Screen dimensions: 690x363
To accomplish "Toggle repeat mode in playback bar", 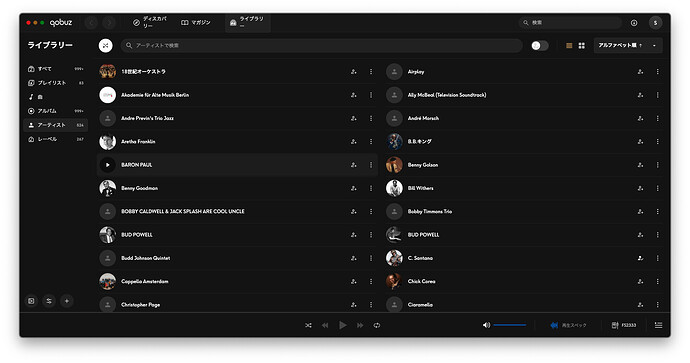I will pos(377,325).
